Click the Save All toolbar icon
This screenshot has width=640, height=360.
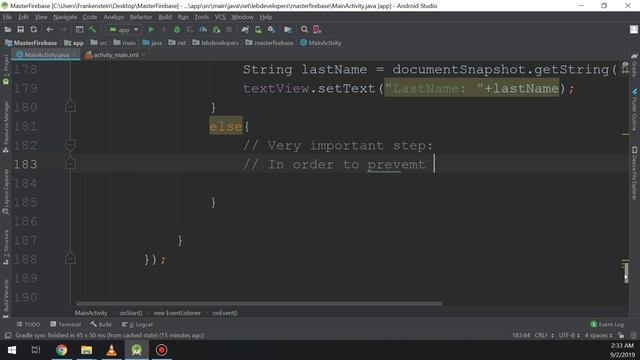20,29
